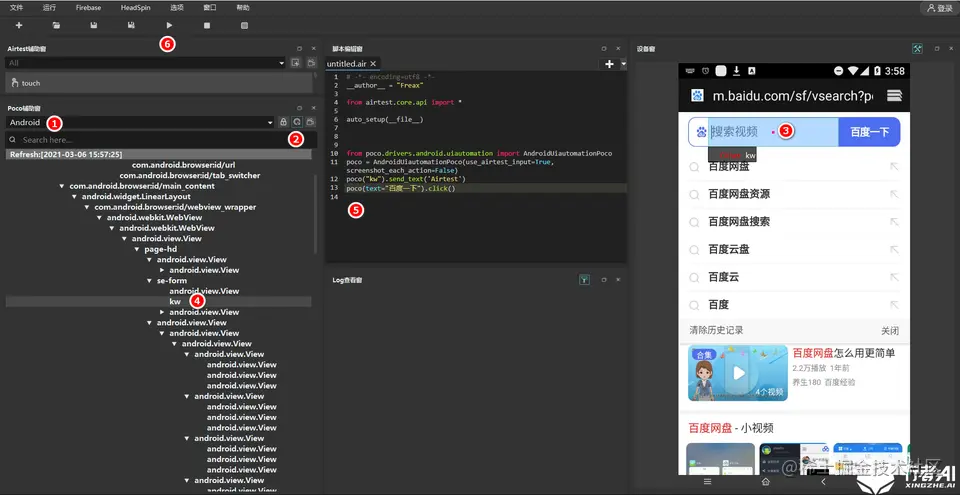This screenshot has height=495, width=960.
Task: Tap the Android back navigation icon
Action: point(823,482)
